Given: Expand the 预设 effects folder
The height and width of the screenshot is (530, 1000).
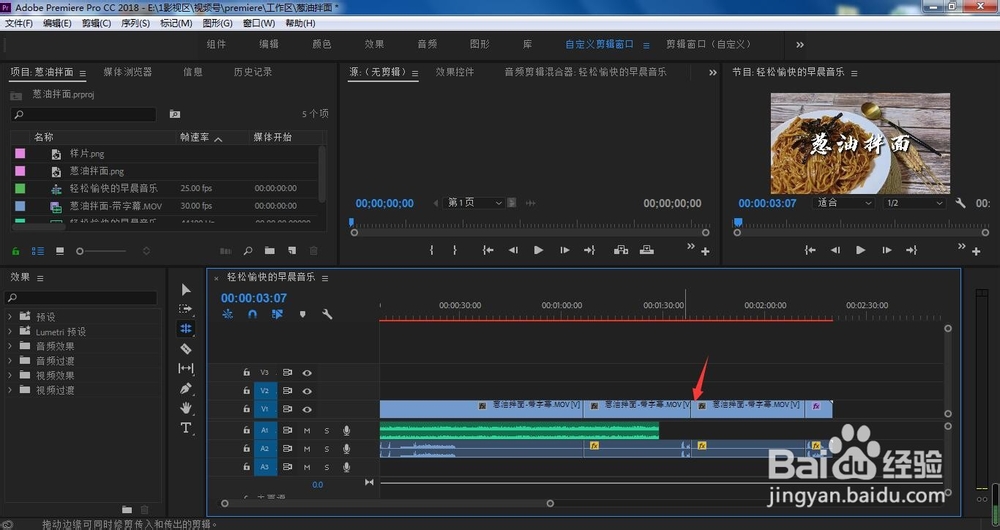Looking at the screenshot, I should [10, 316].
